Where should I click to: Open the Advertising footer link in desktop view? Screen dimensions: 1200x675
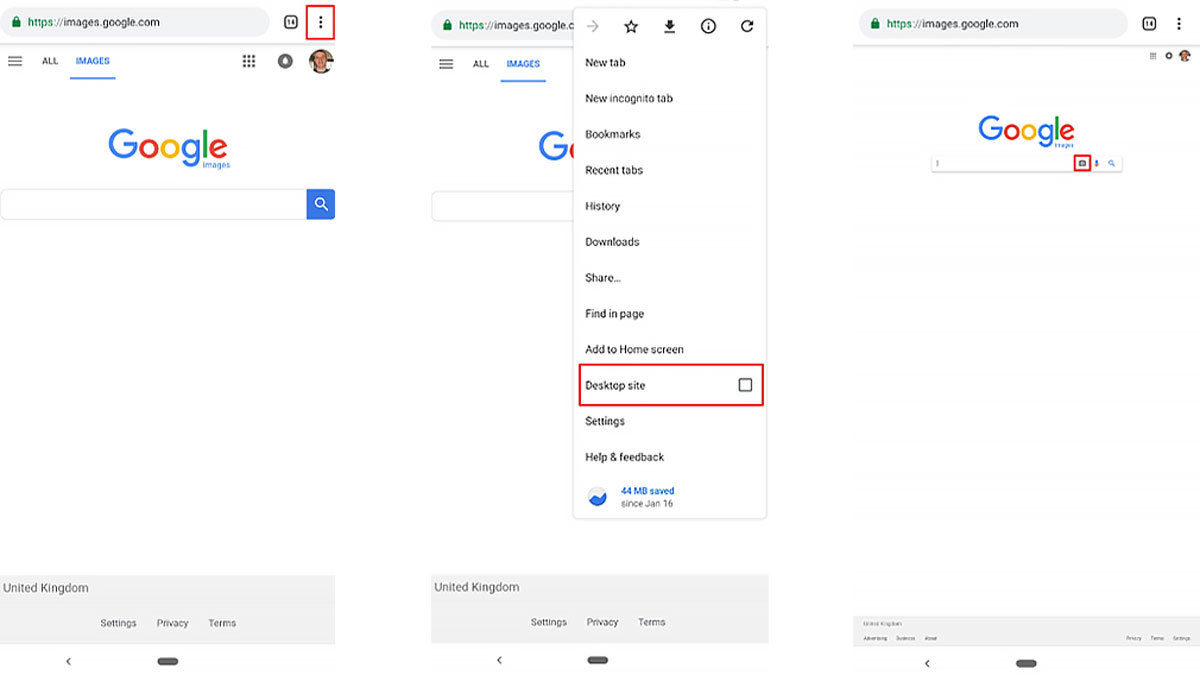point(873,638)
